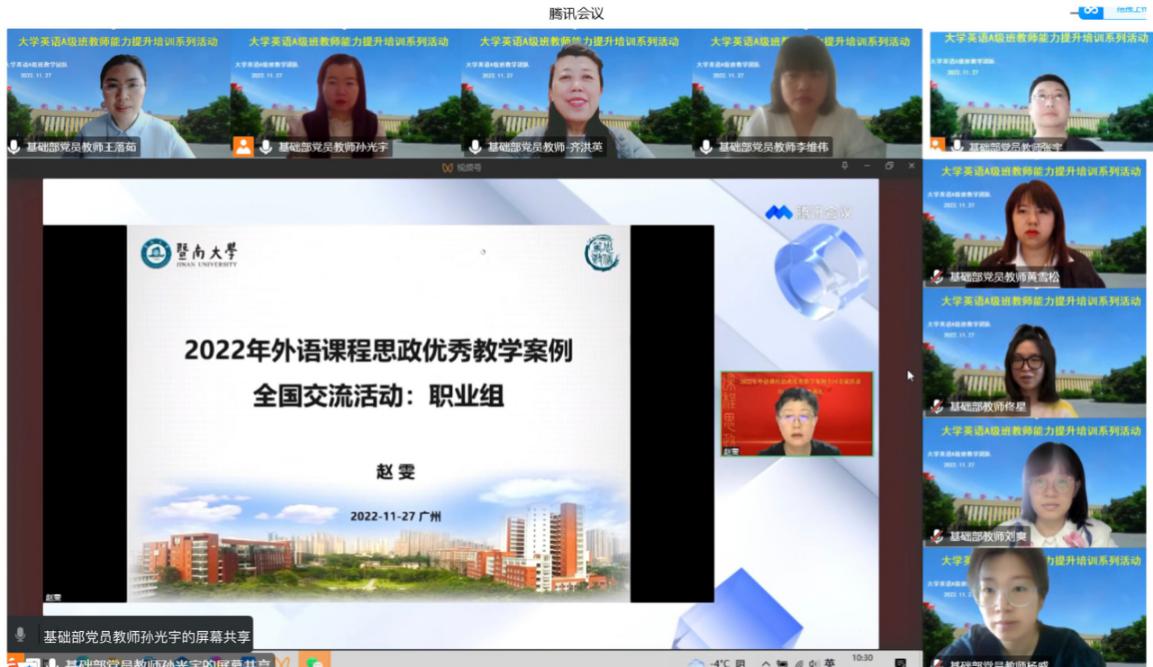The height and width of the screenshot is (667, 1153).
Task: Click muted microphone icon beside 黄雪松
Action: pos(937,277)
